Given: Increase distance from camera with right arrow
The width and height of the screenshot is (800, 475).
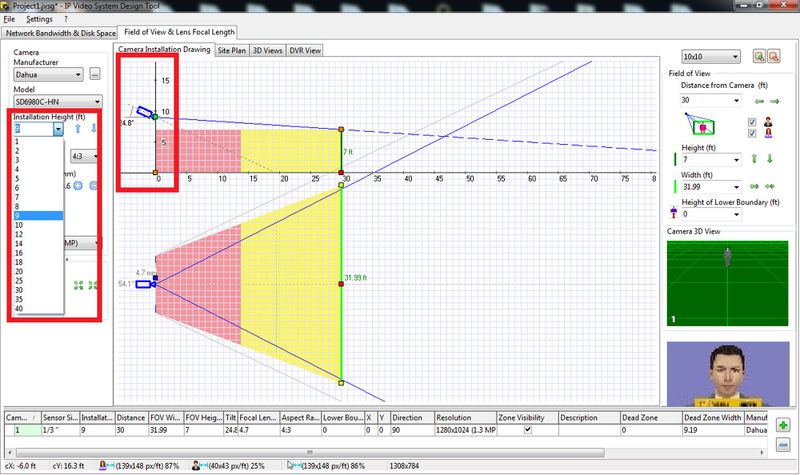Looking at the screenshot, I should click(x=773, y=101).
